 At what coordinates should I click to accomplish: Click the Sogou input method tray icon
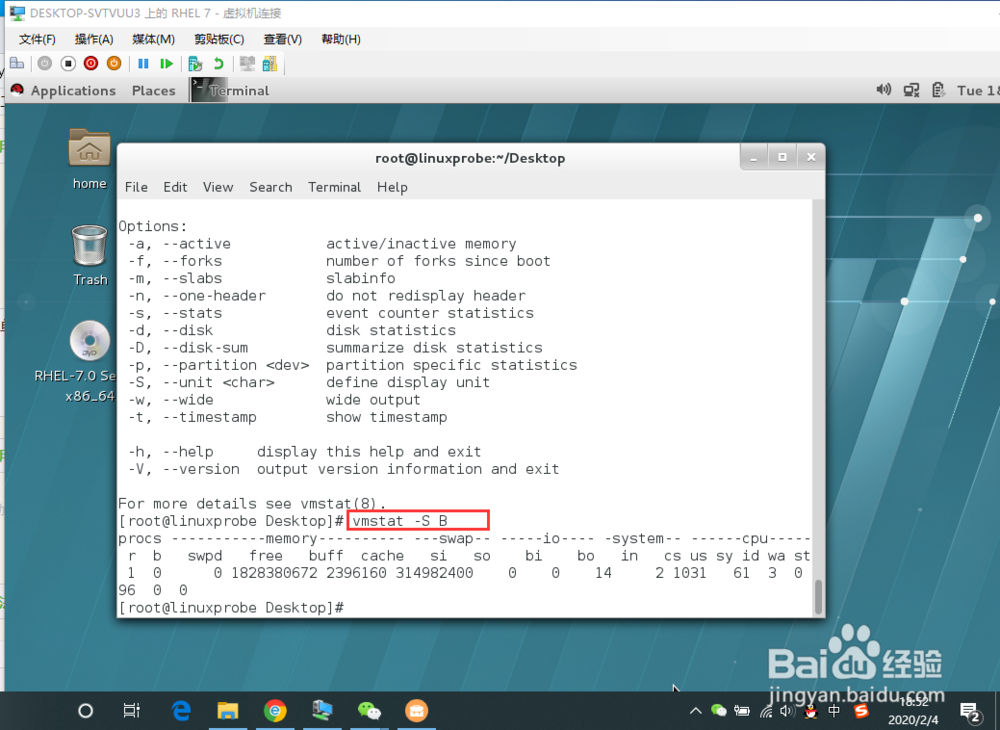point(862,710)
